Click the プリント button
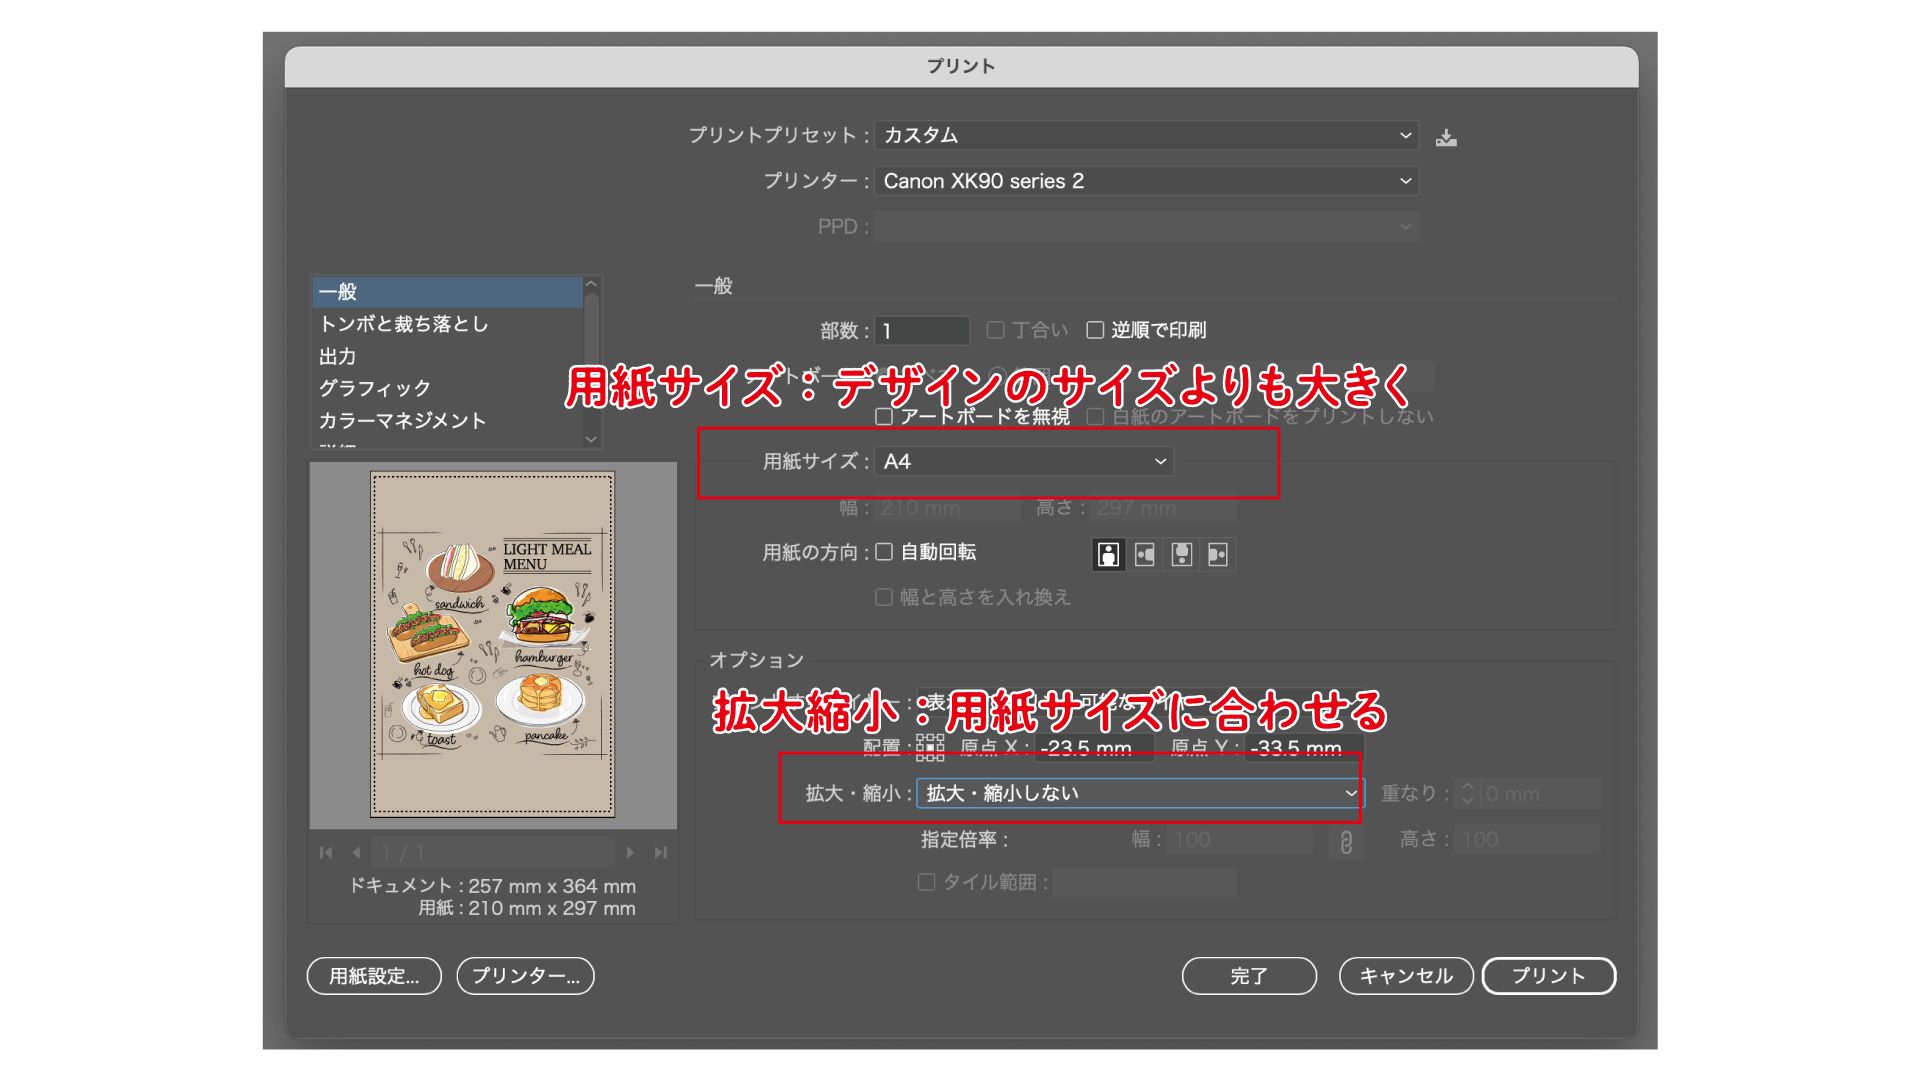 click(x=1548, y=976)
